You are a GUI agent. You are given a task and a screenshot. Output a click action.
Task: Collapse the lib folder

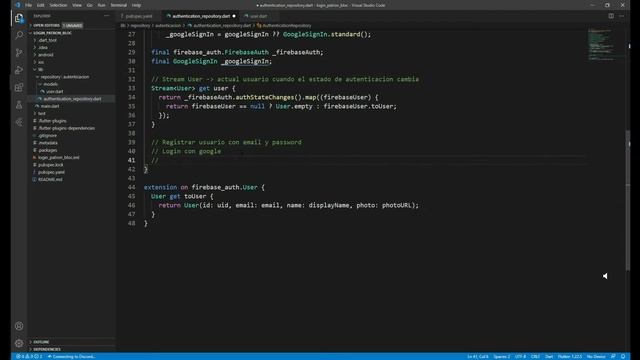[x=40, y=69]
